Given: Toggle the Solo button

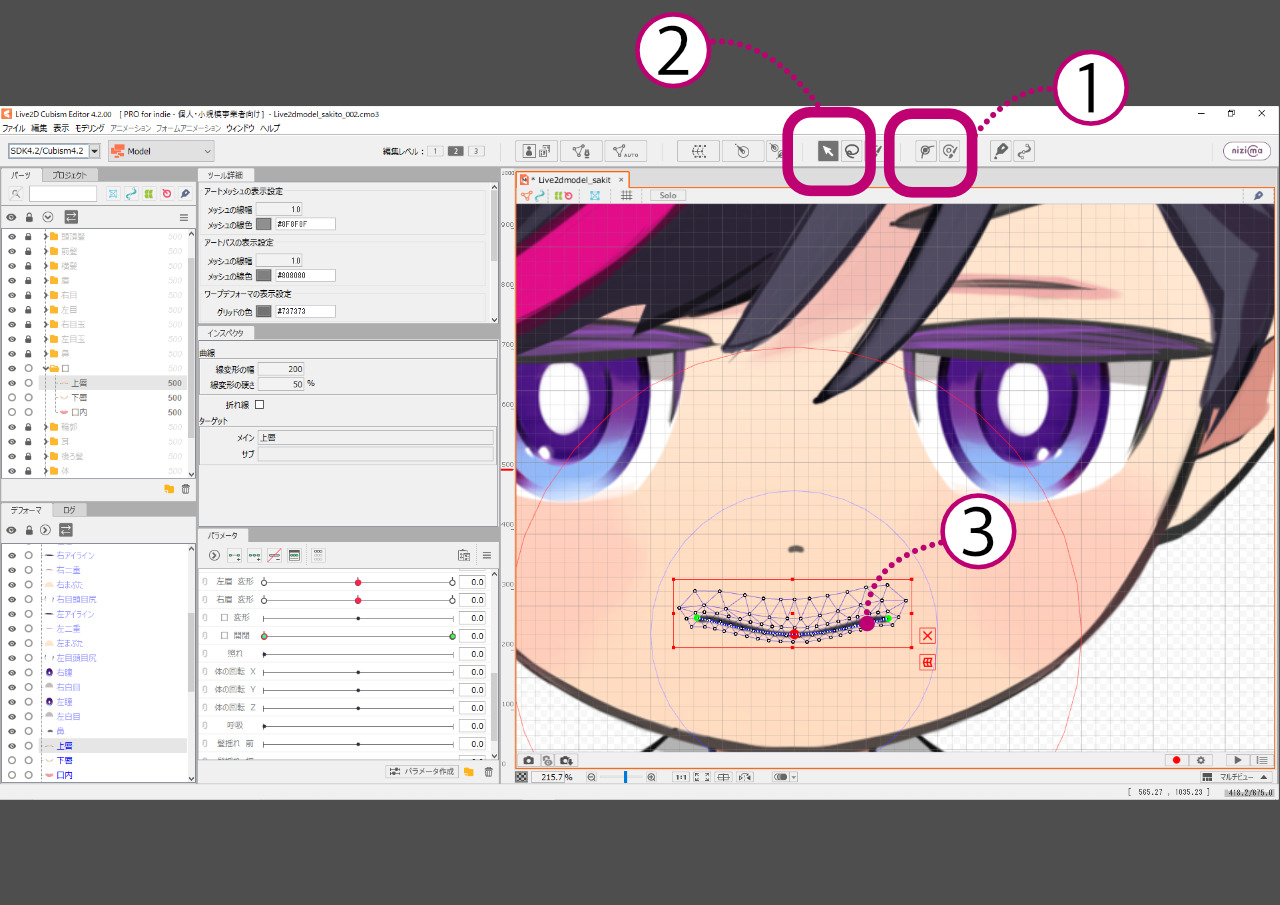Looking at the screenshot, I should (667, 195).
